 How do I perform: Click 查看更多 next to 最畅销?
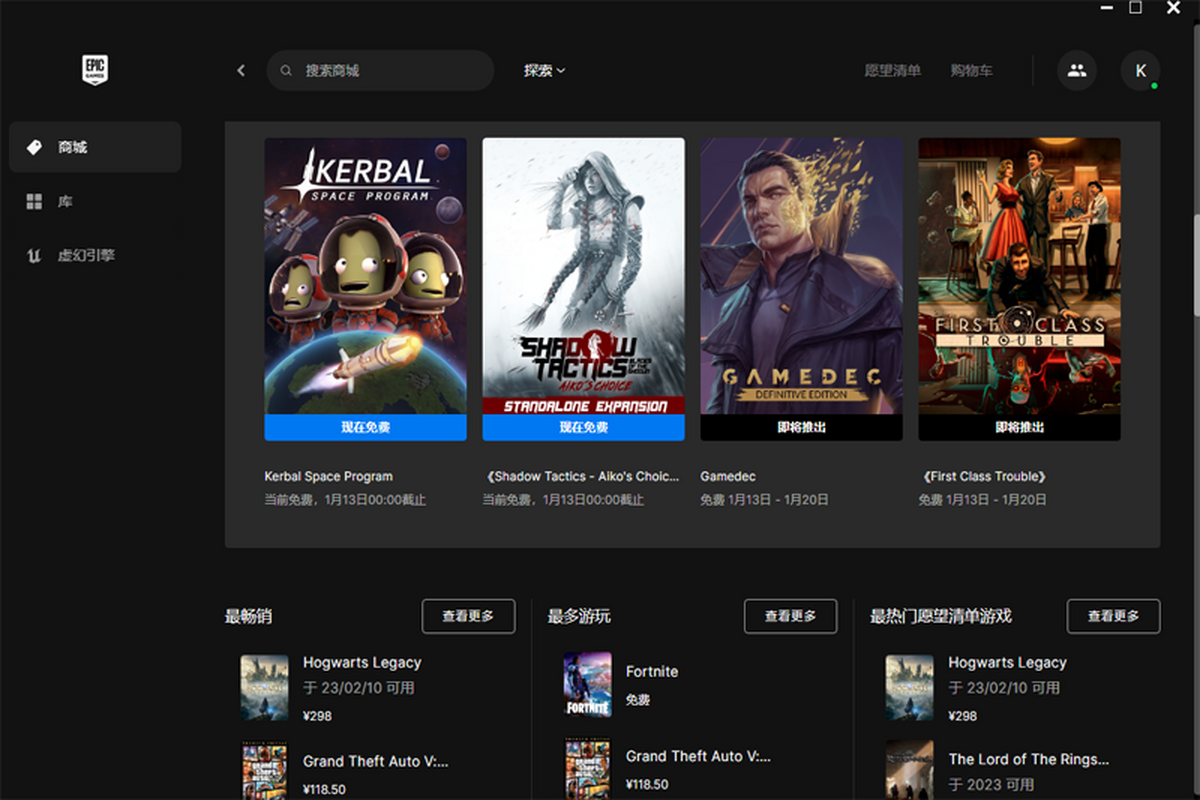pyautogui.click(x=468, y=616)
